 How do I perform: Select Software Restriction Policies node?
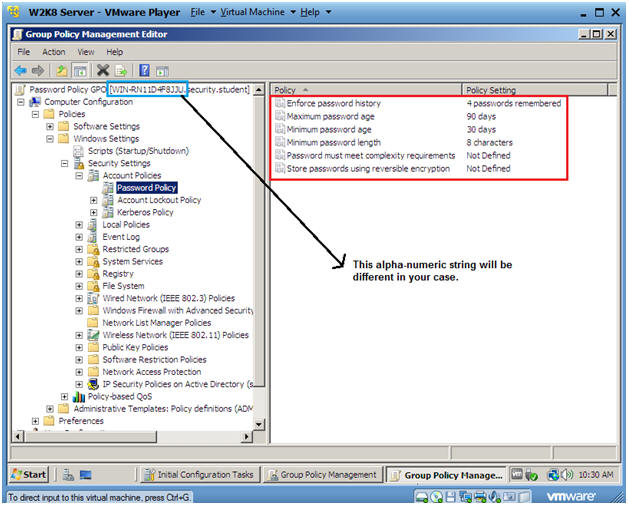[x=154, y=360]
